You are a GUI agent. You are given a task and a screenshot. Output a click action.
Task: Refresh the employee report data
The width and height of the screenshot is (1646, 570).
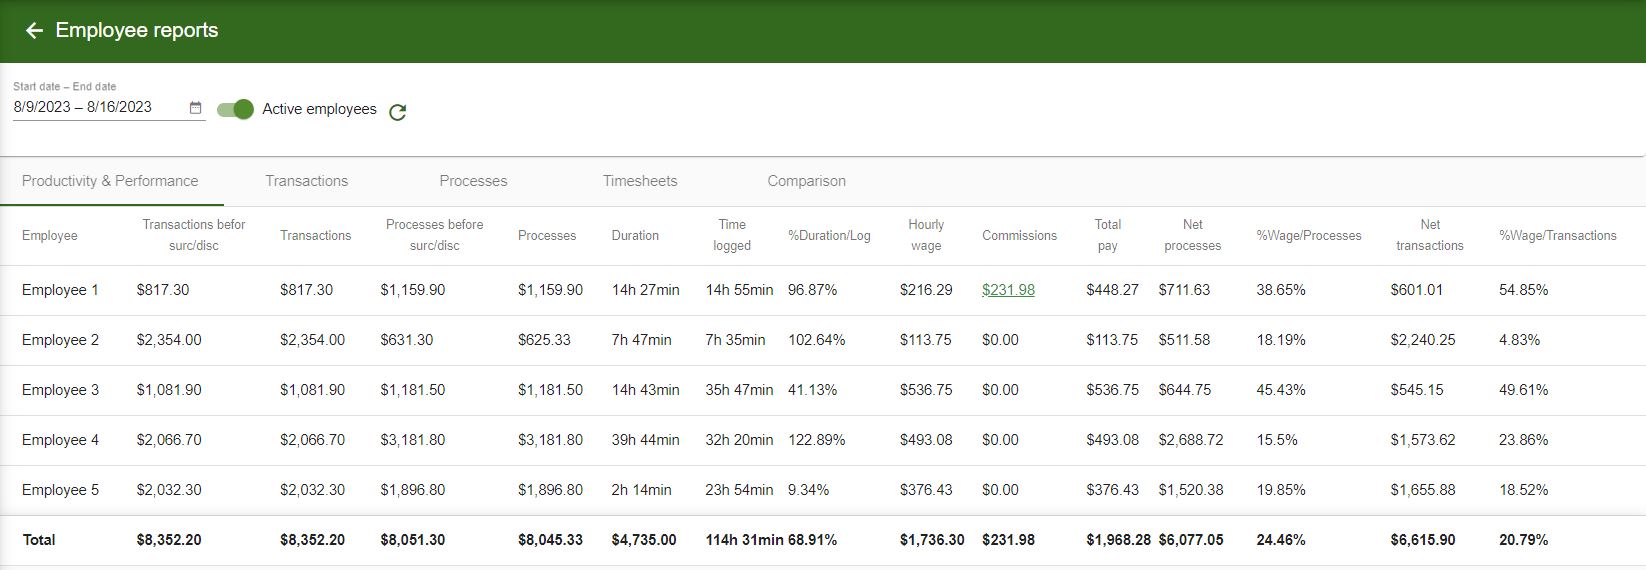(398, 112)
